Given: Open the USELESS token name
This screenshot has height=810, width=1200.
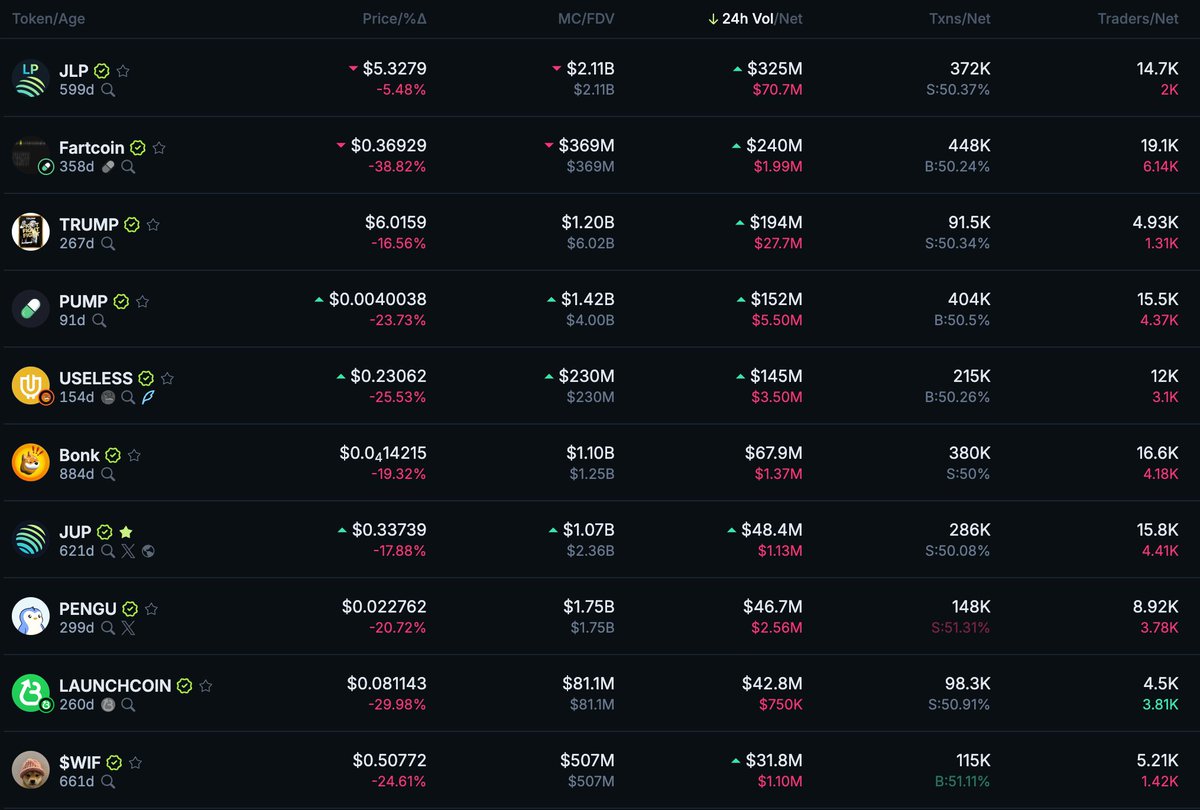Looking at the screenshot, I should pos(96,379).
